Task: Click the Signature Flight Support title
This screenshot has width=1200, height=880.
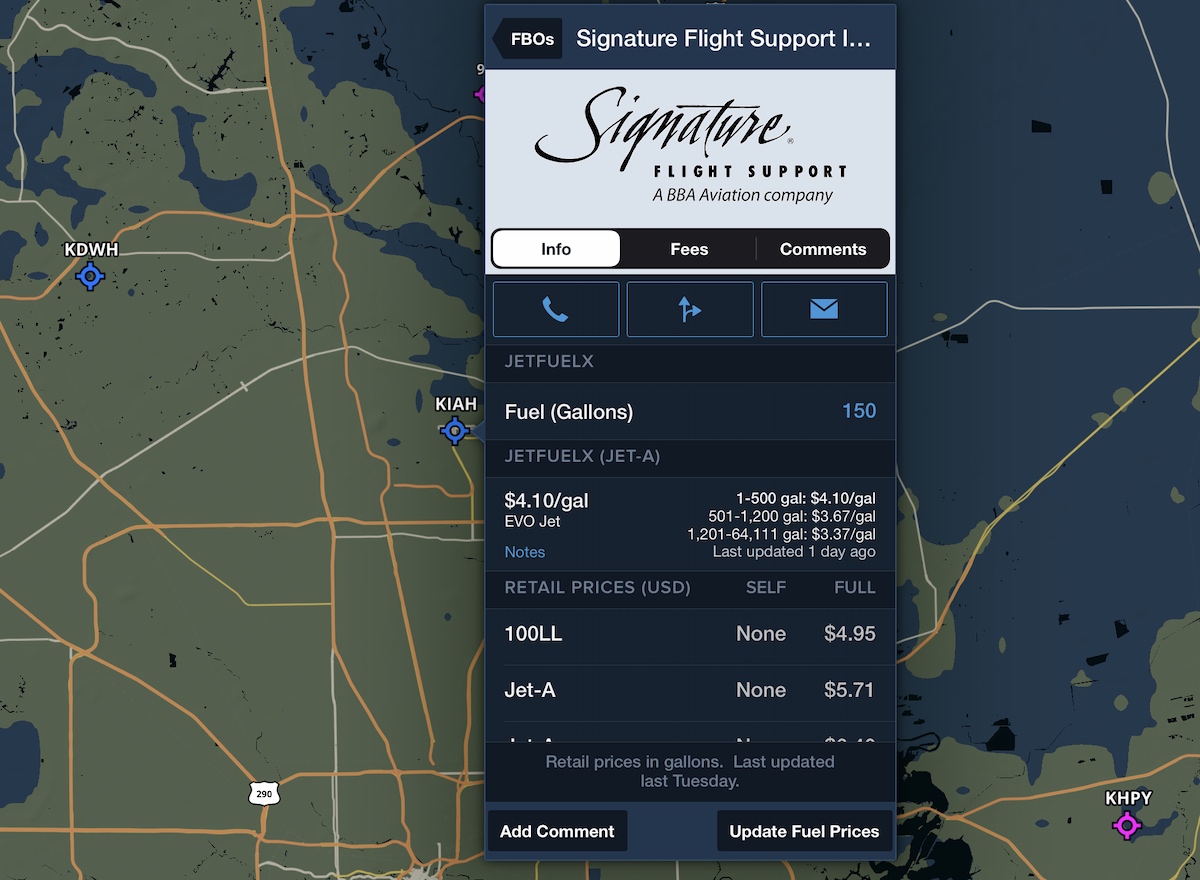Action: (724, 39)
